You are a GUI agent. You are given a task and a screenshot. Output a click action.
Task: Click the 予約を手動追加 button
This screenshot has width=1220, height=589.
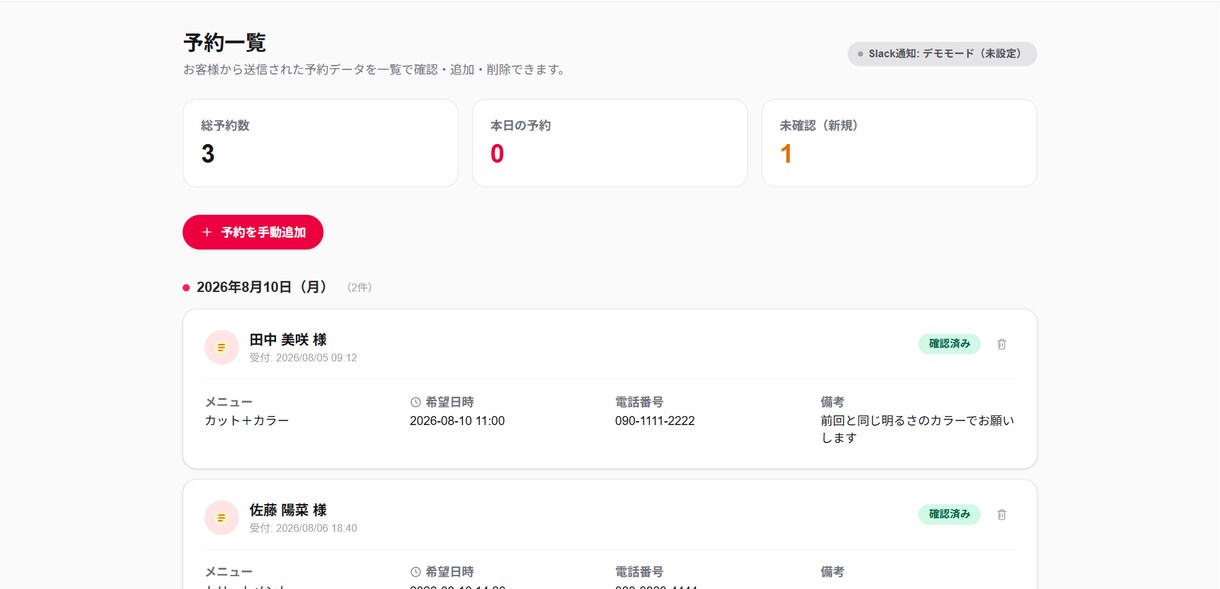pyautogui.click(x=253, y=232)
